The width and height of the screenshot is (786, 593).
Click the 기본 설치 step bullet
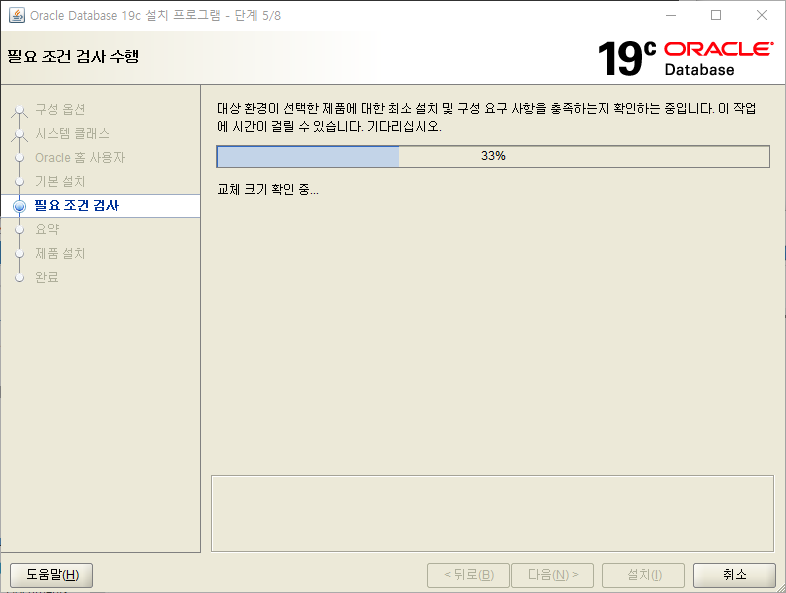pos(20,181)
